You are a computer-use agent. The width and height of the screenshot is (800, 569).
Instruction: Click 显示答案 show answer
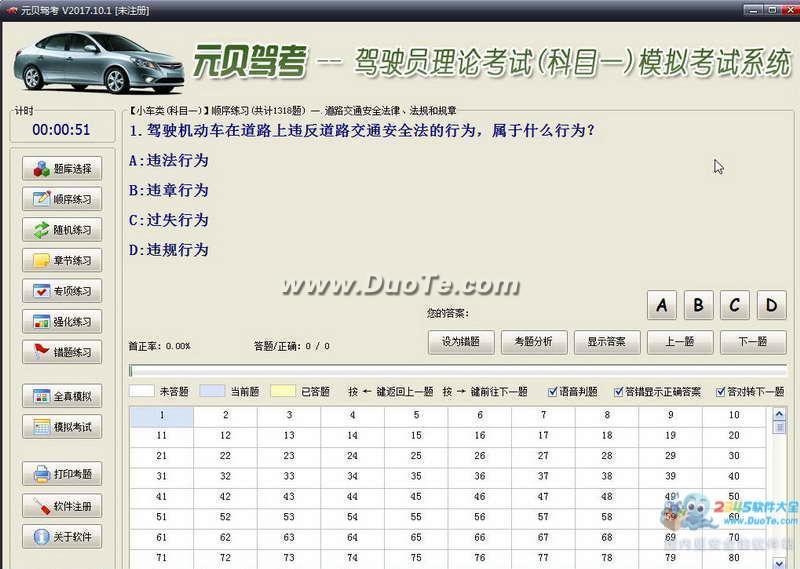coord(607,342)
